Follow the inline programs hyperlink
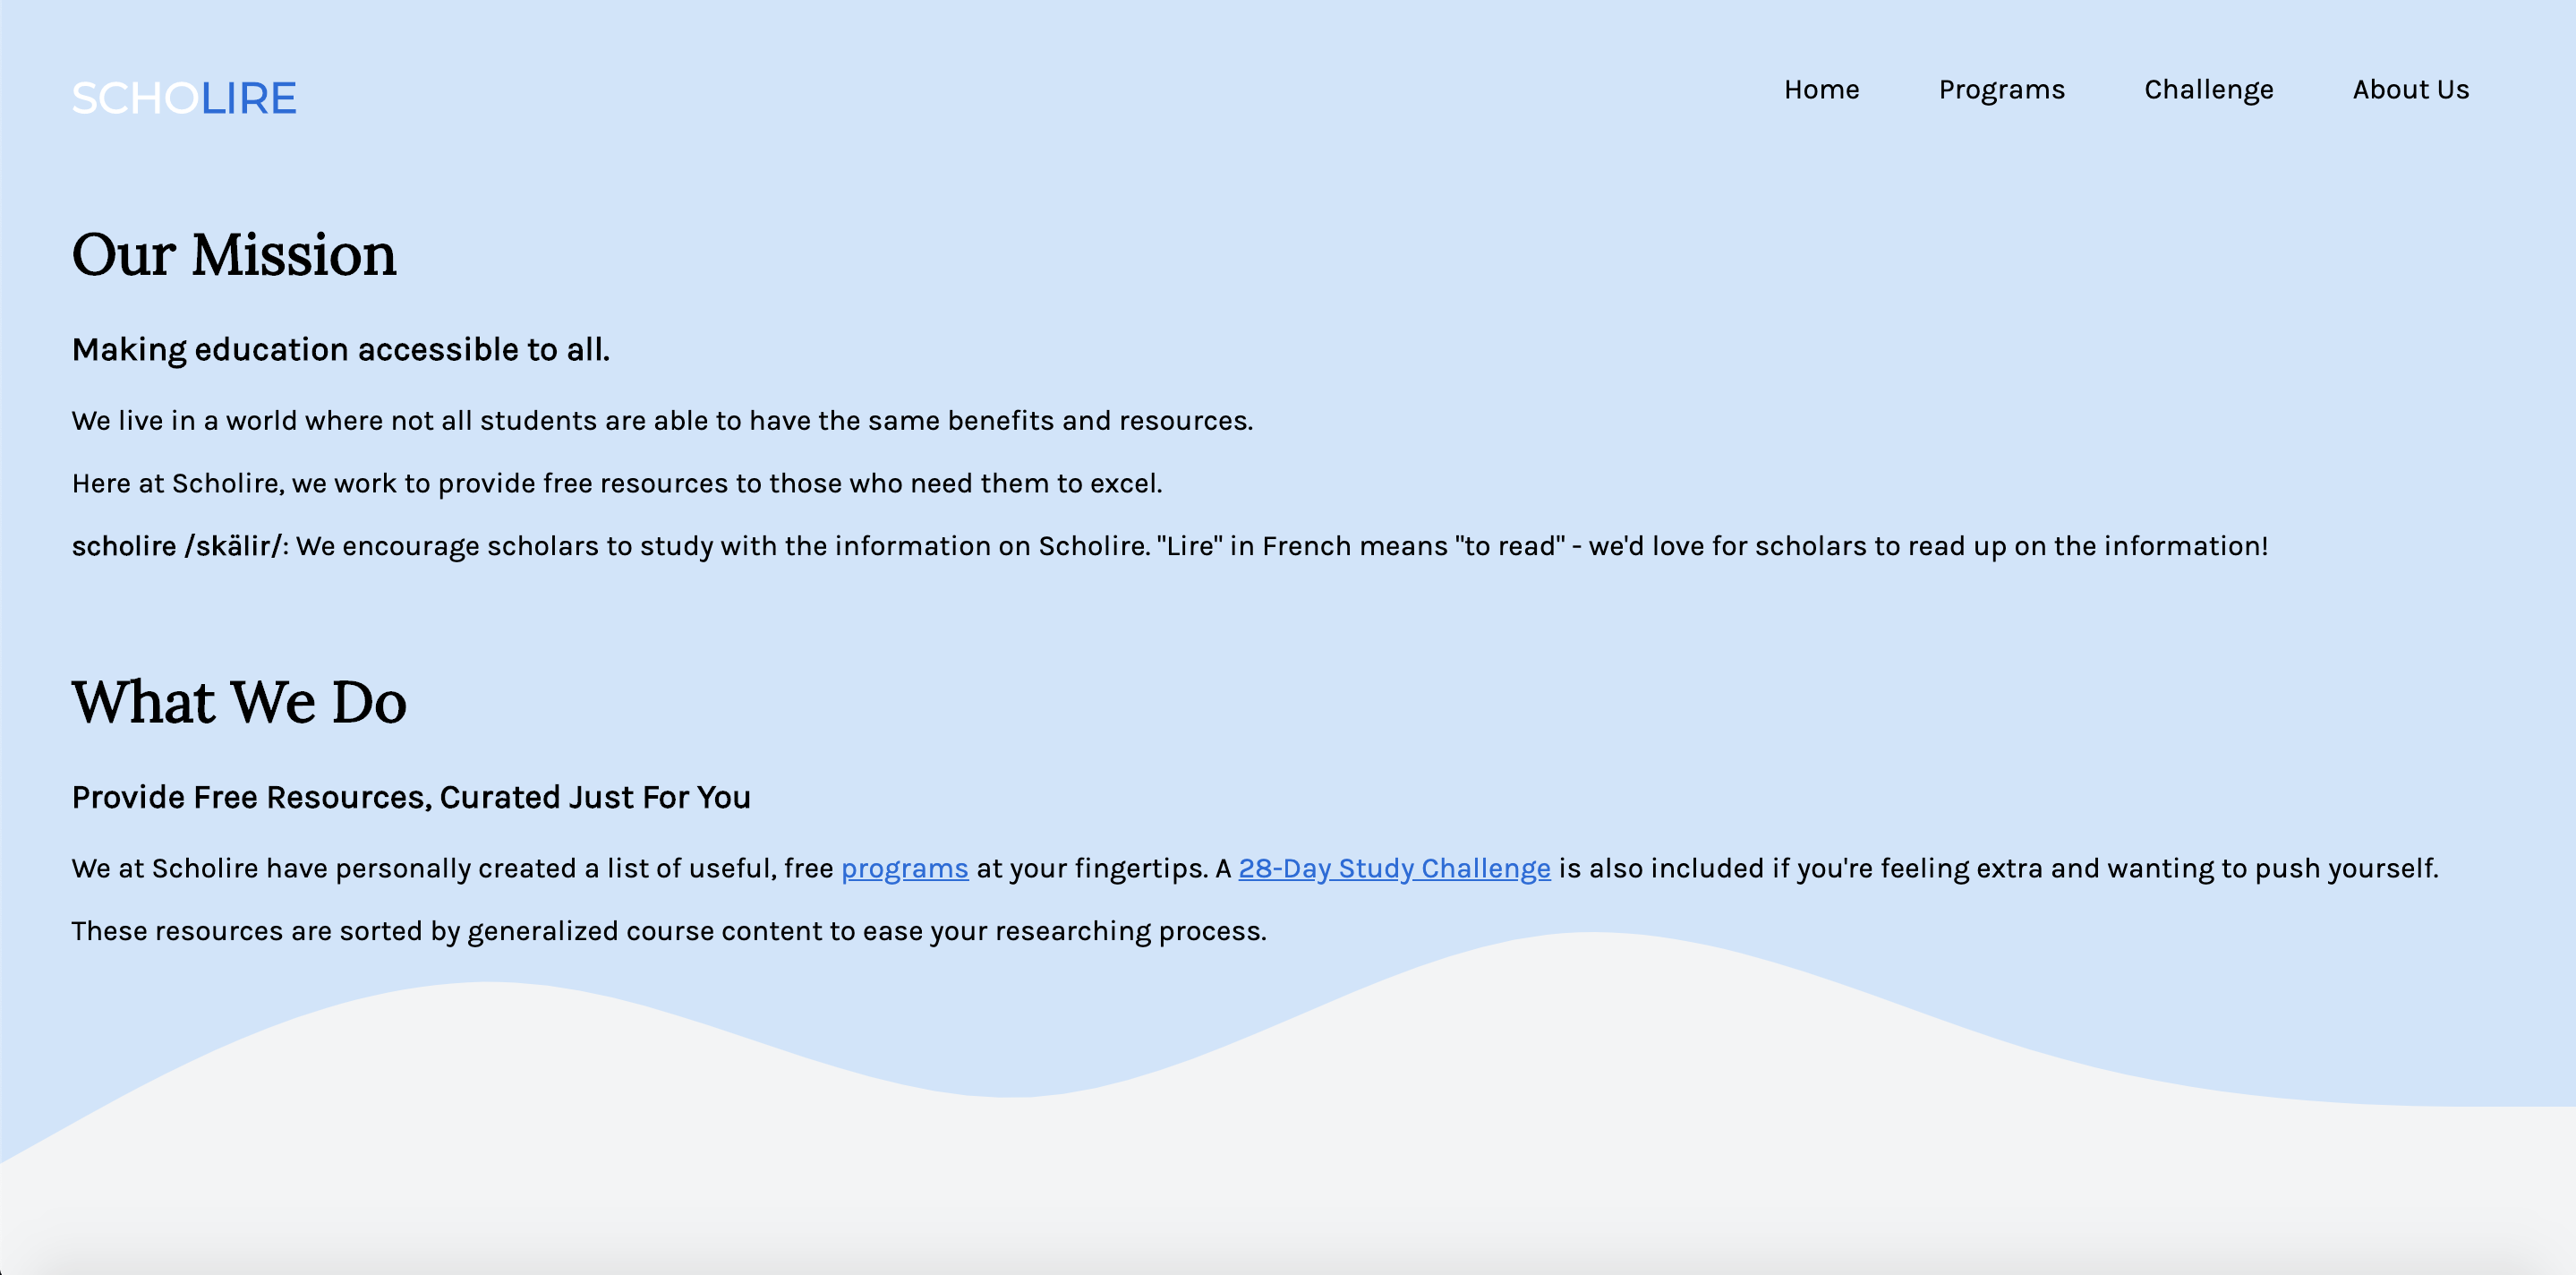Viewport: 2576px width, 1275px height. (904, 868)
